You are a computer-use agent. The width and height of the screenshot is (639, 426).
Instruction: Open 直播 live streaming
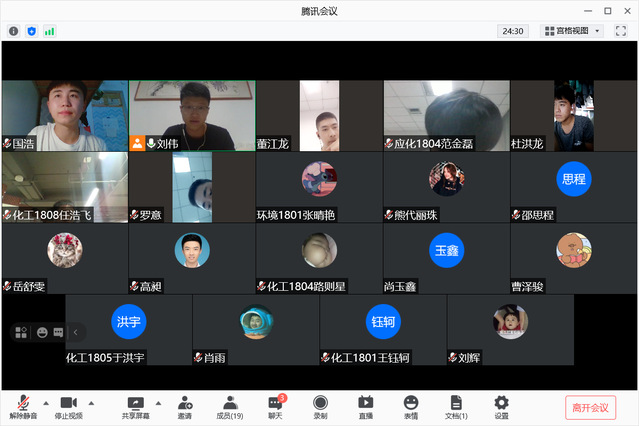click(366, 405)
